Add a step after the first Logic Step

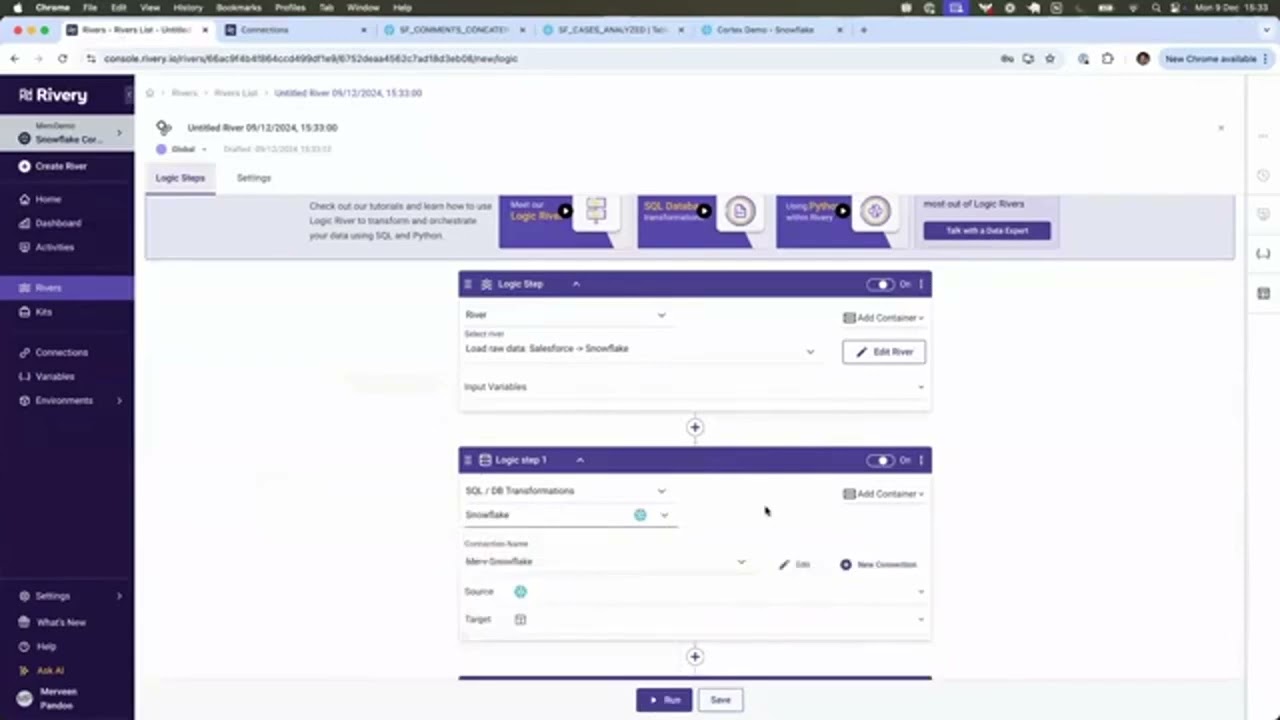[695, 427]
